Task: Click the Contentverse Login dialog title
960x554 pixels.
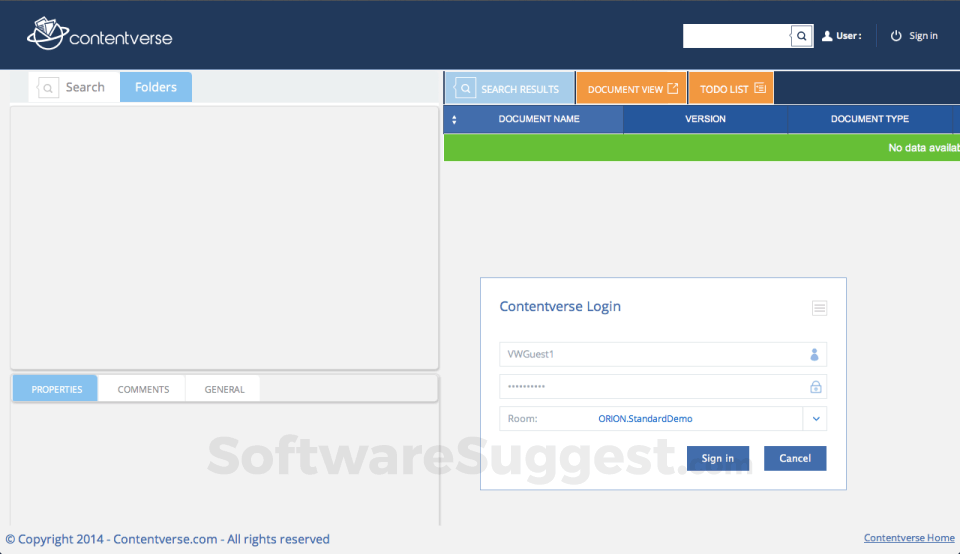Action: [560, 306]
